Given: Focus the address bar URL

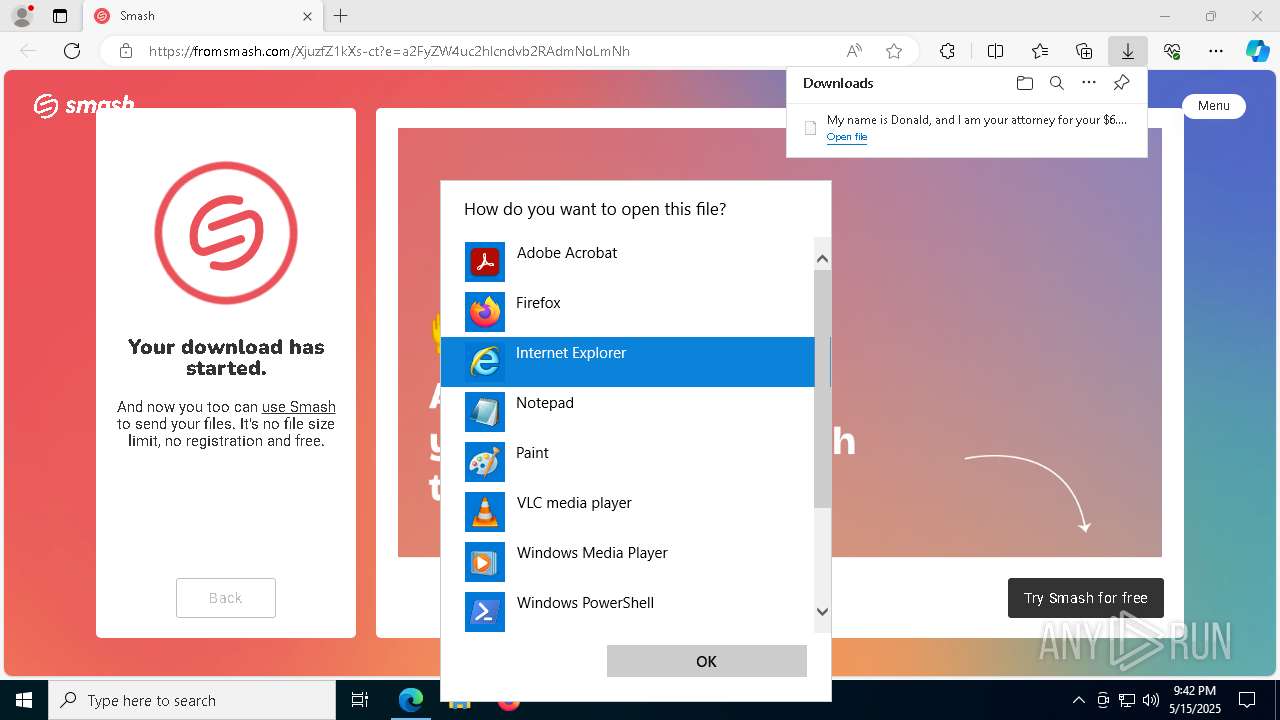Looking at the screenshot, I should pos(389,51).
